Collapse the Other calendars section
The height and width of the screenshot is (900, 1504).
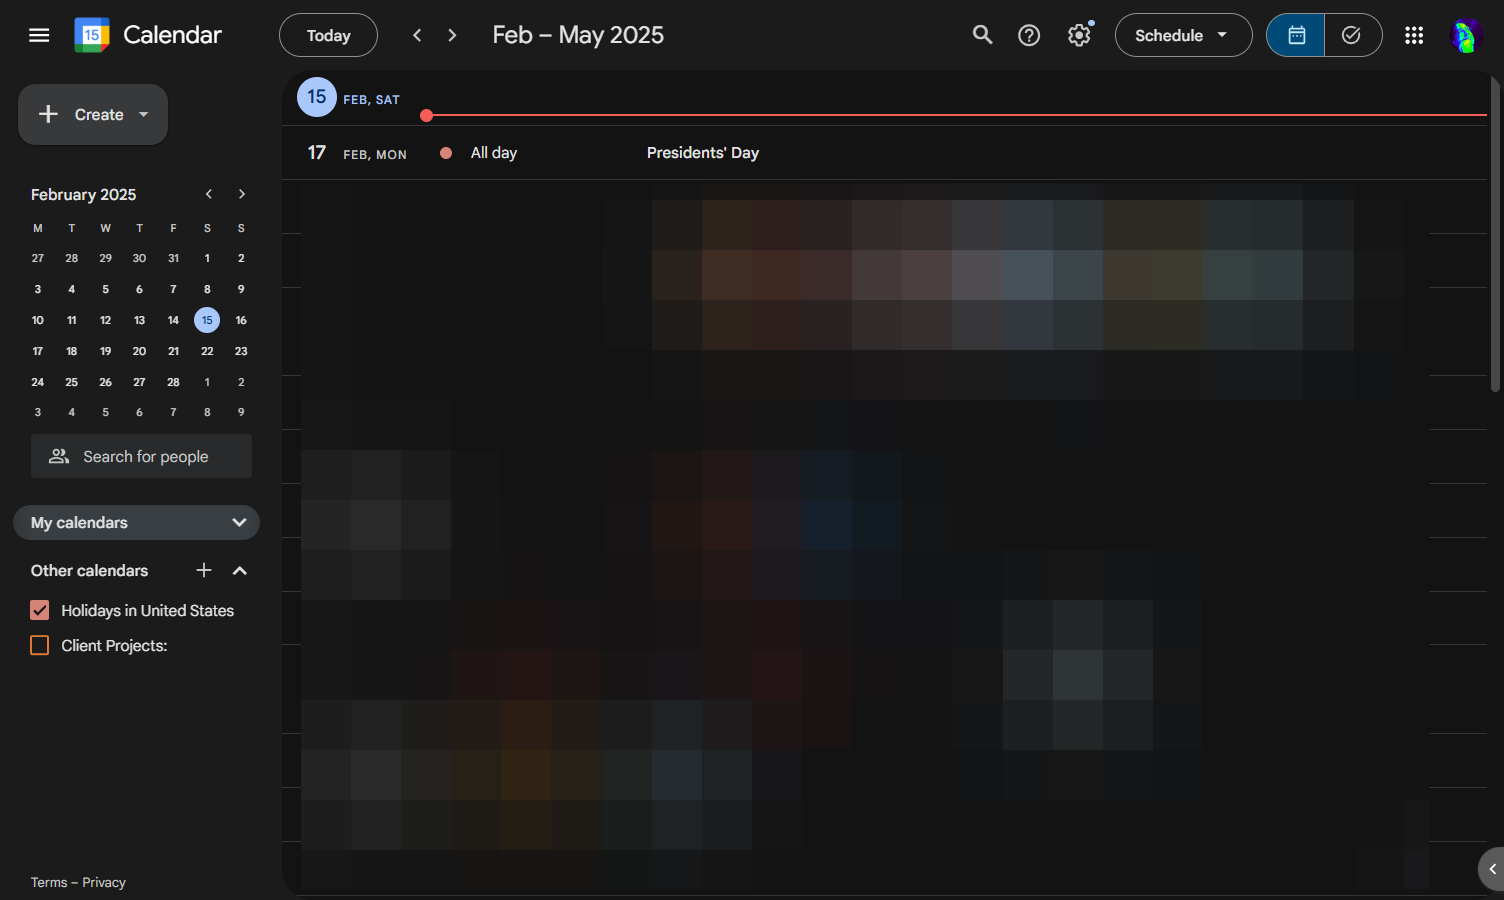pyautogui.click(x=239, y=570)
